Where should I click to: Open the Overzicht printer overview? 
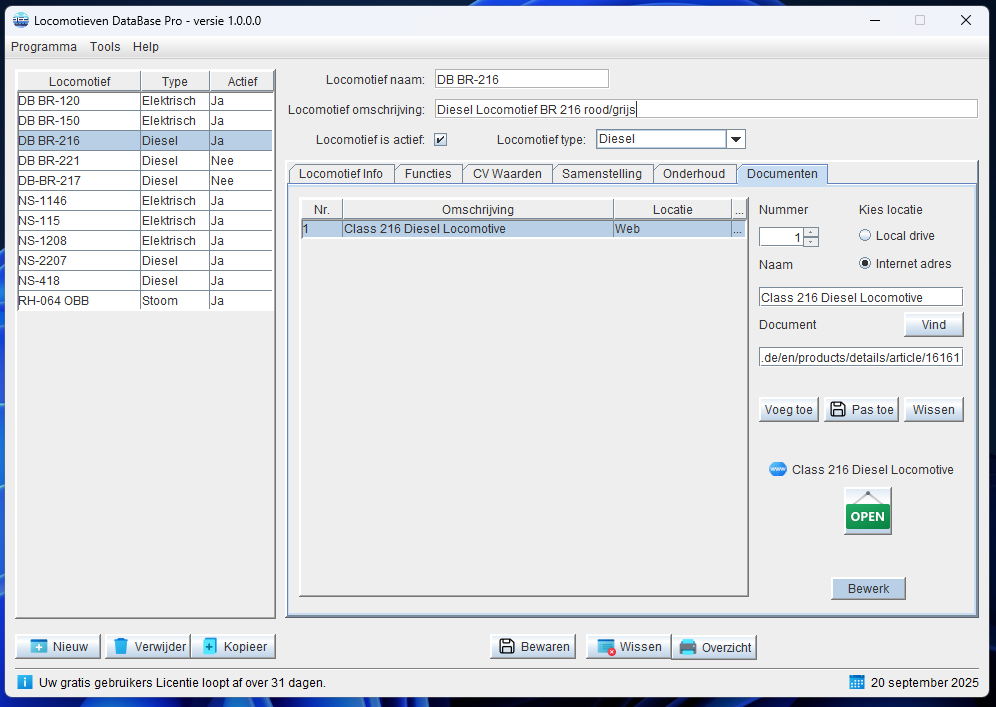point(714,647)
